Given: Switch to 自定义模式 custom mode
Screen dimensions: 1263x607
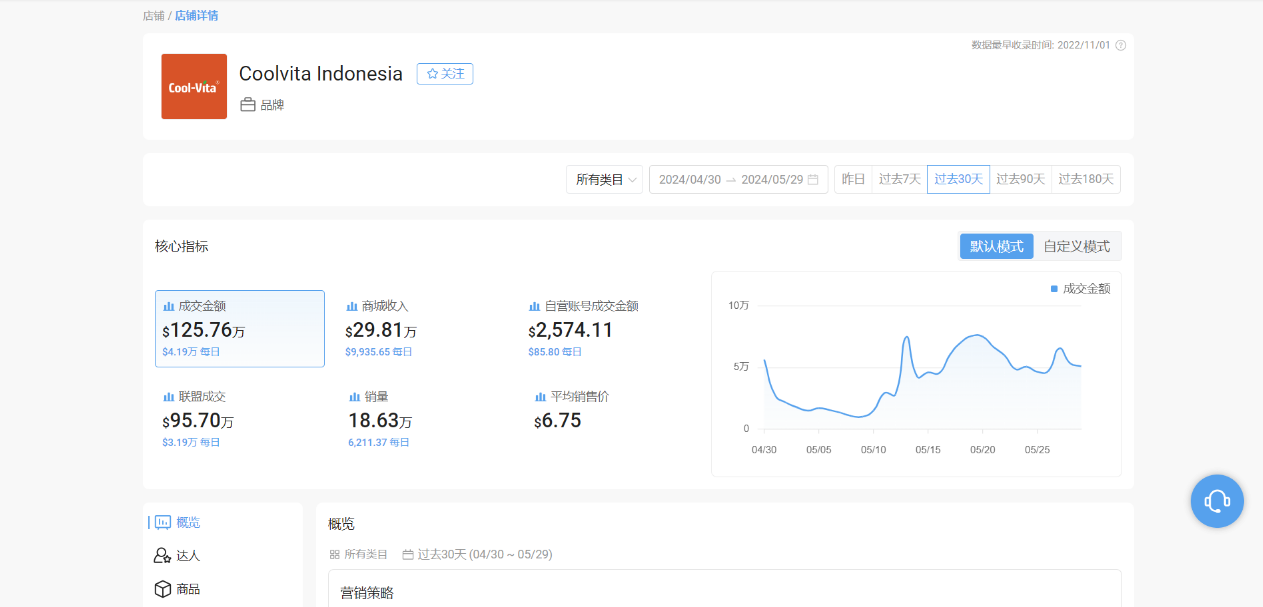Looking at the screenshot, I should 1076,246.
